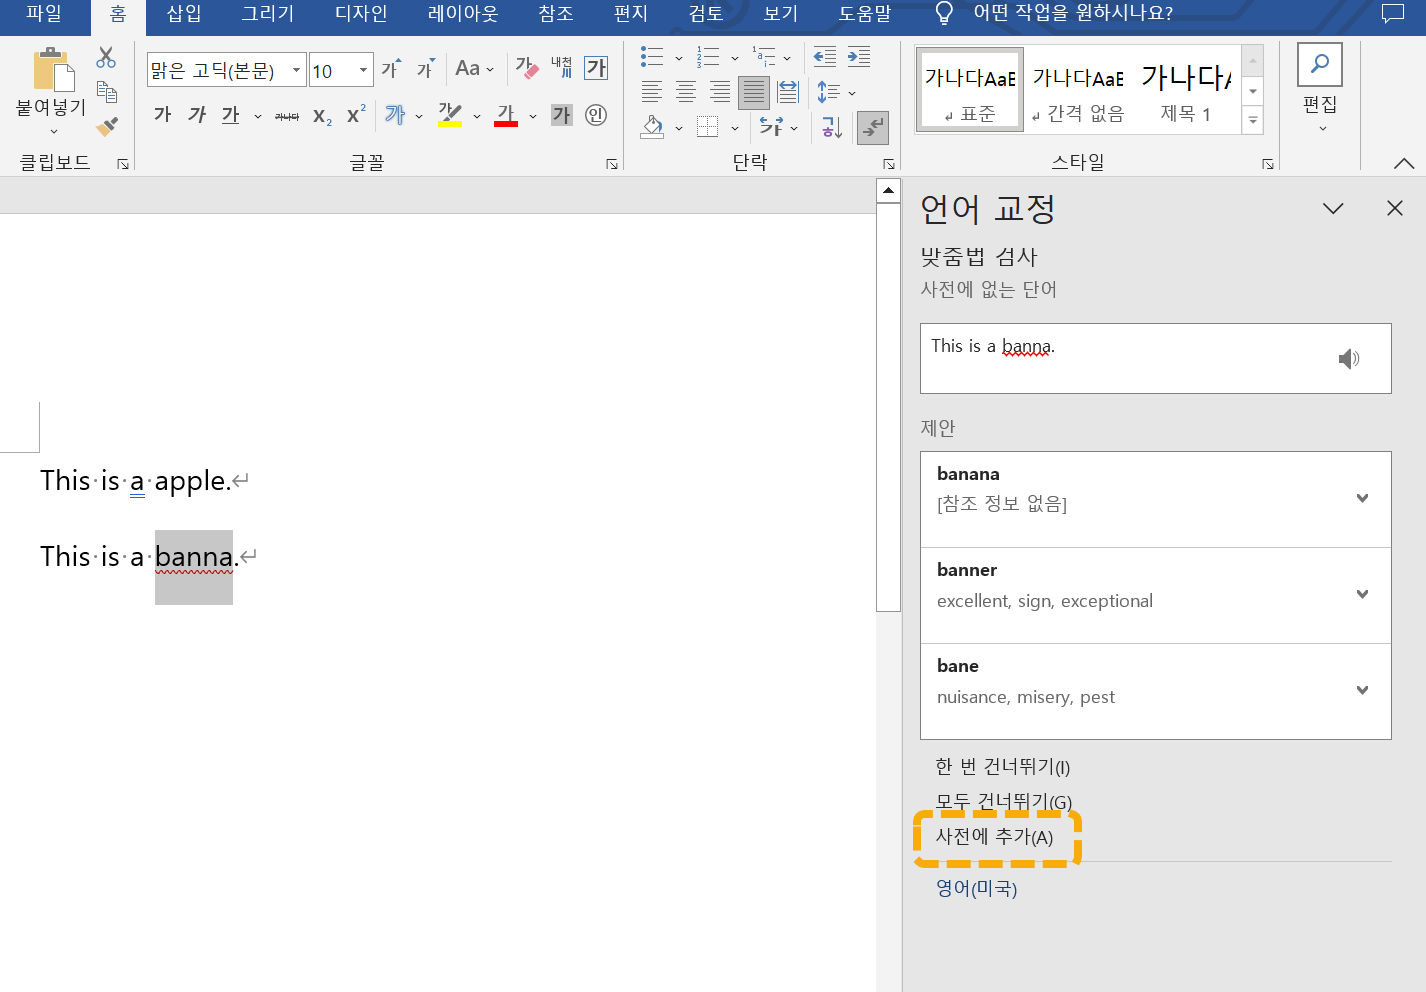Viewport: 1426px width, 992px height.
Task: Click the paragraph shading paint bucket icon
Action: point(654,127)
